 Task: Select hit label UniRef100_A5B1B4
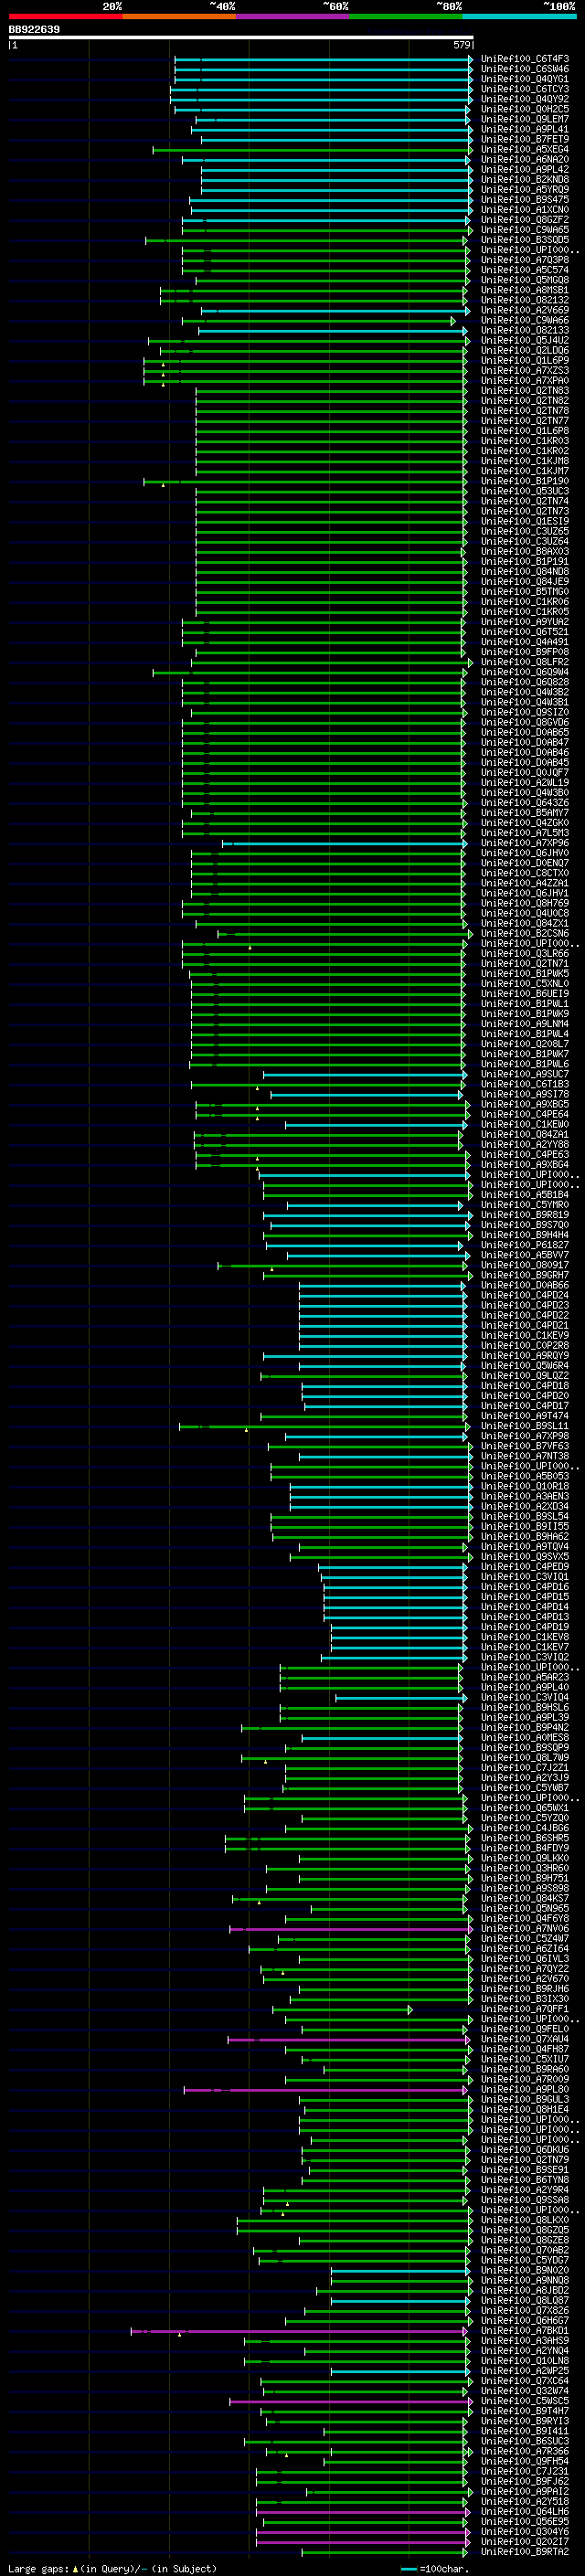[525, 1195]
